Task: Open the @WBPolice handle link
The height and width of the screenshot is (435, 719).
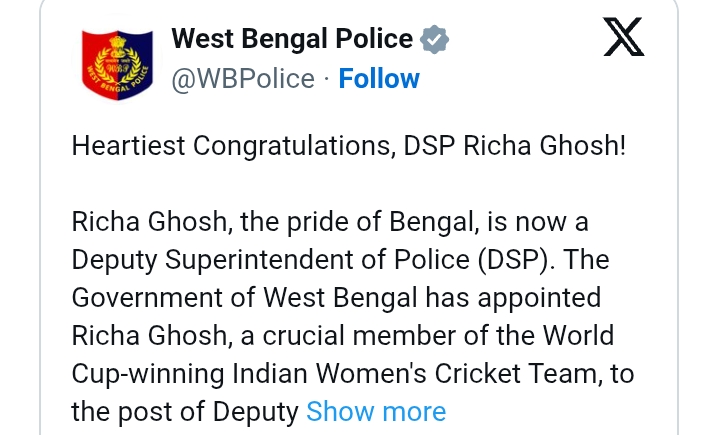Action: click(243, 78)
